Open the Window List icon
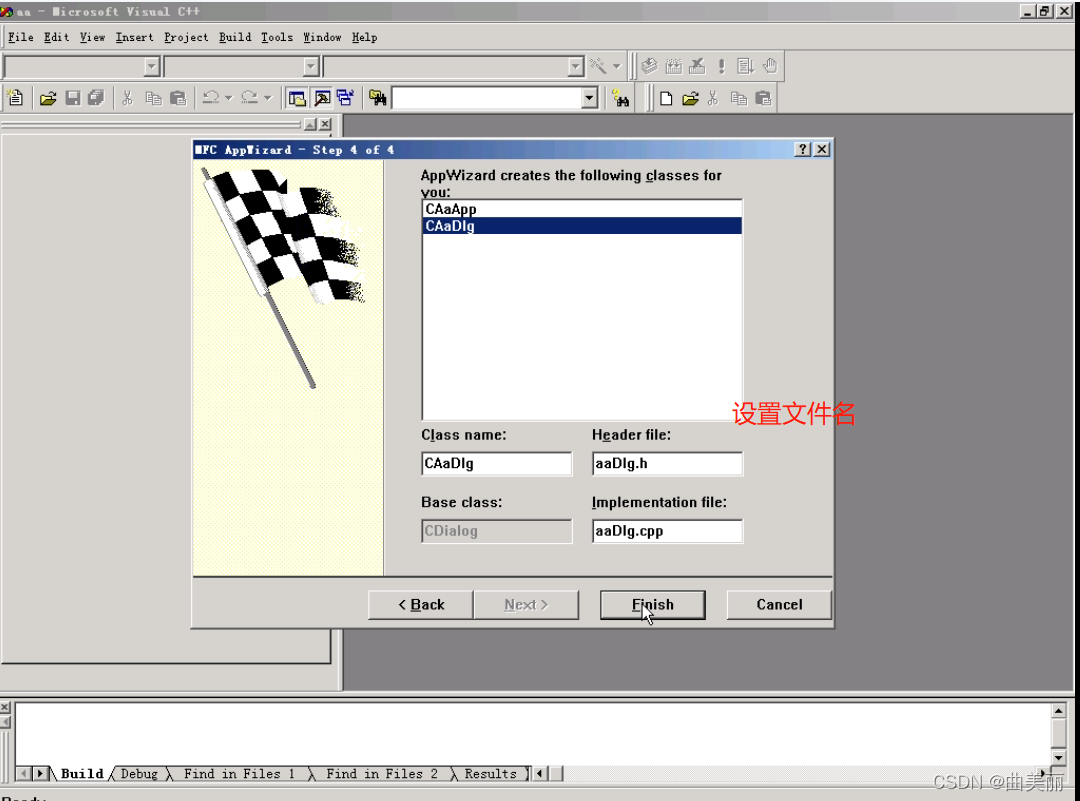Viewport: 1080px width, 801px height. pyautogui.click(x=346, y=98)
